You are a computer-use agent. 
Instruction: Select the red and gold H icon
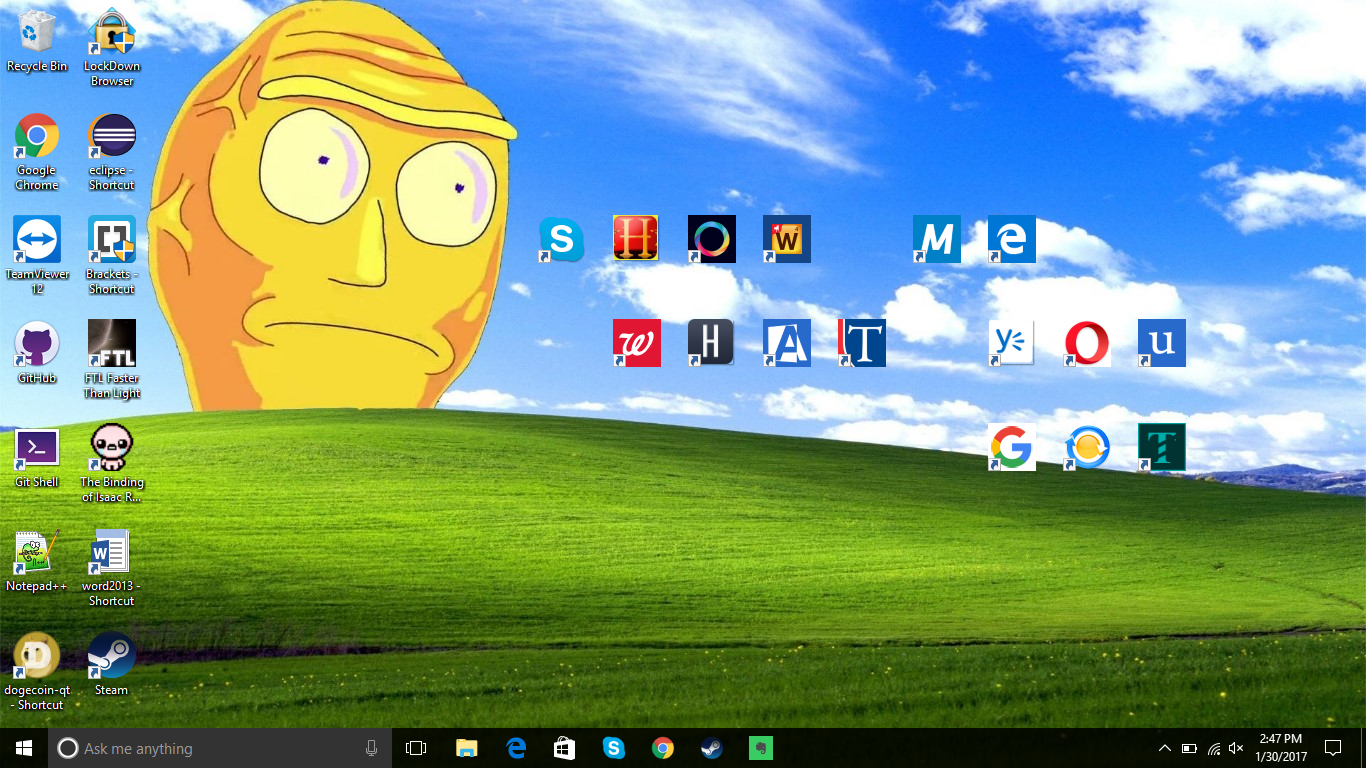(637, 239)
